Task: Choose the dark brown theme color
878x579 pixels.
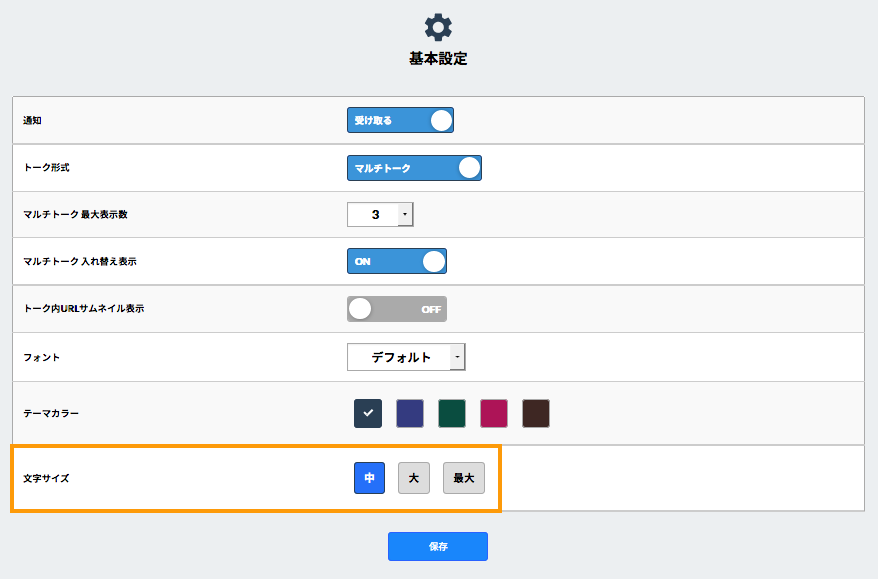Action: tap(536, 413)
